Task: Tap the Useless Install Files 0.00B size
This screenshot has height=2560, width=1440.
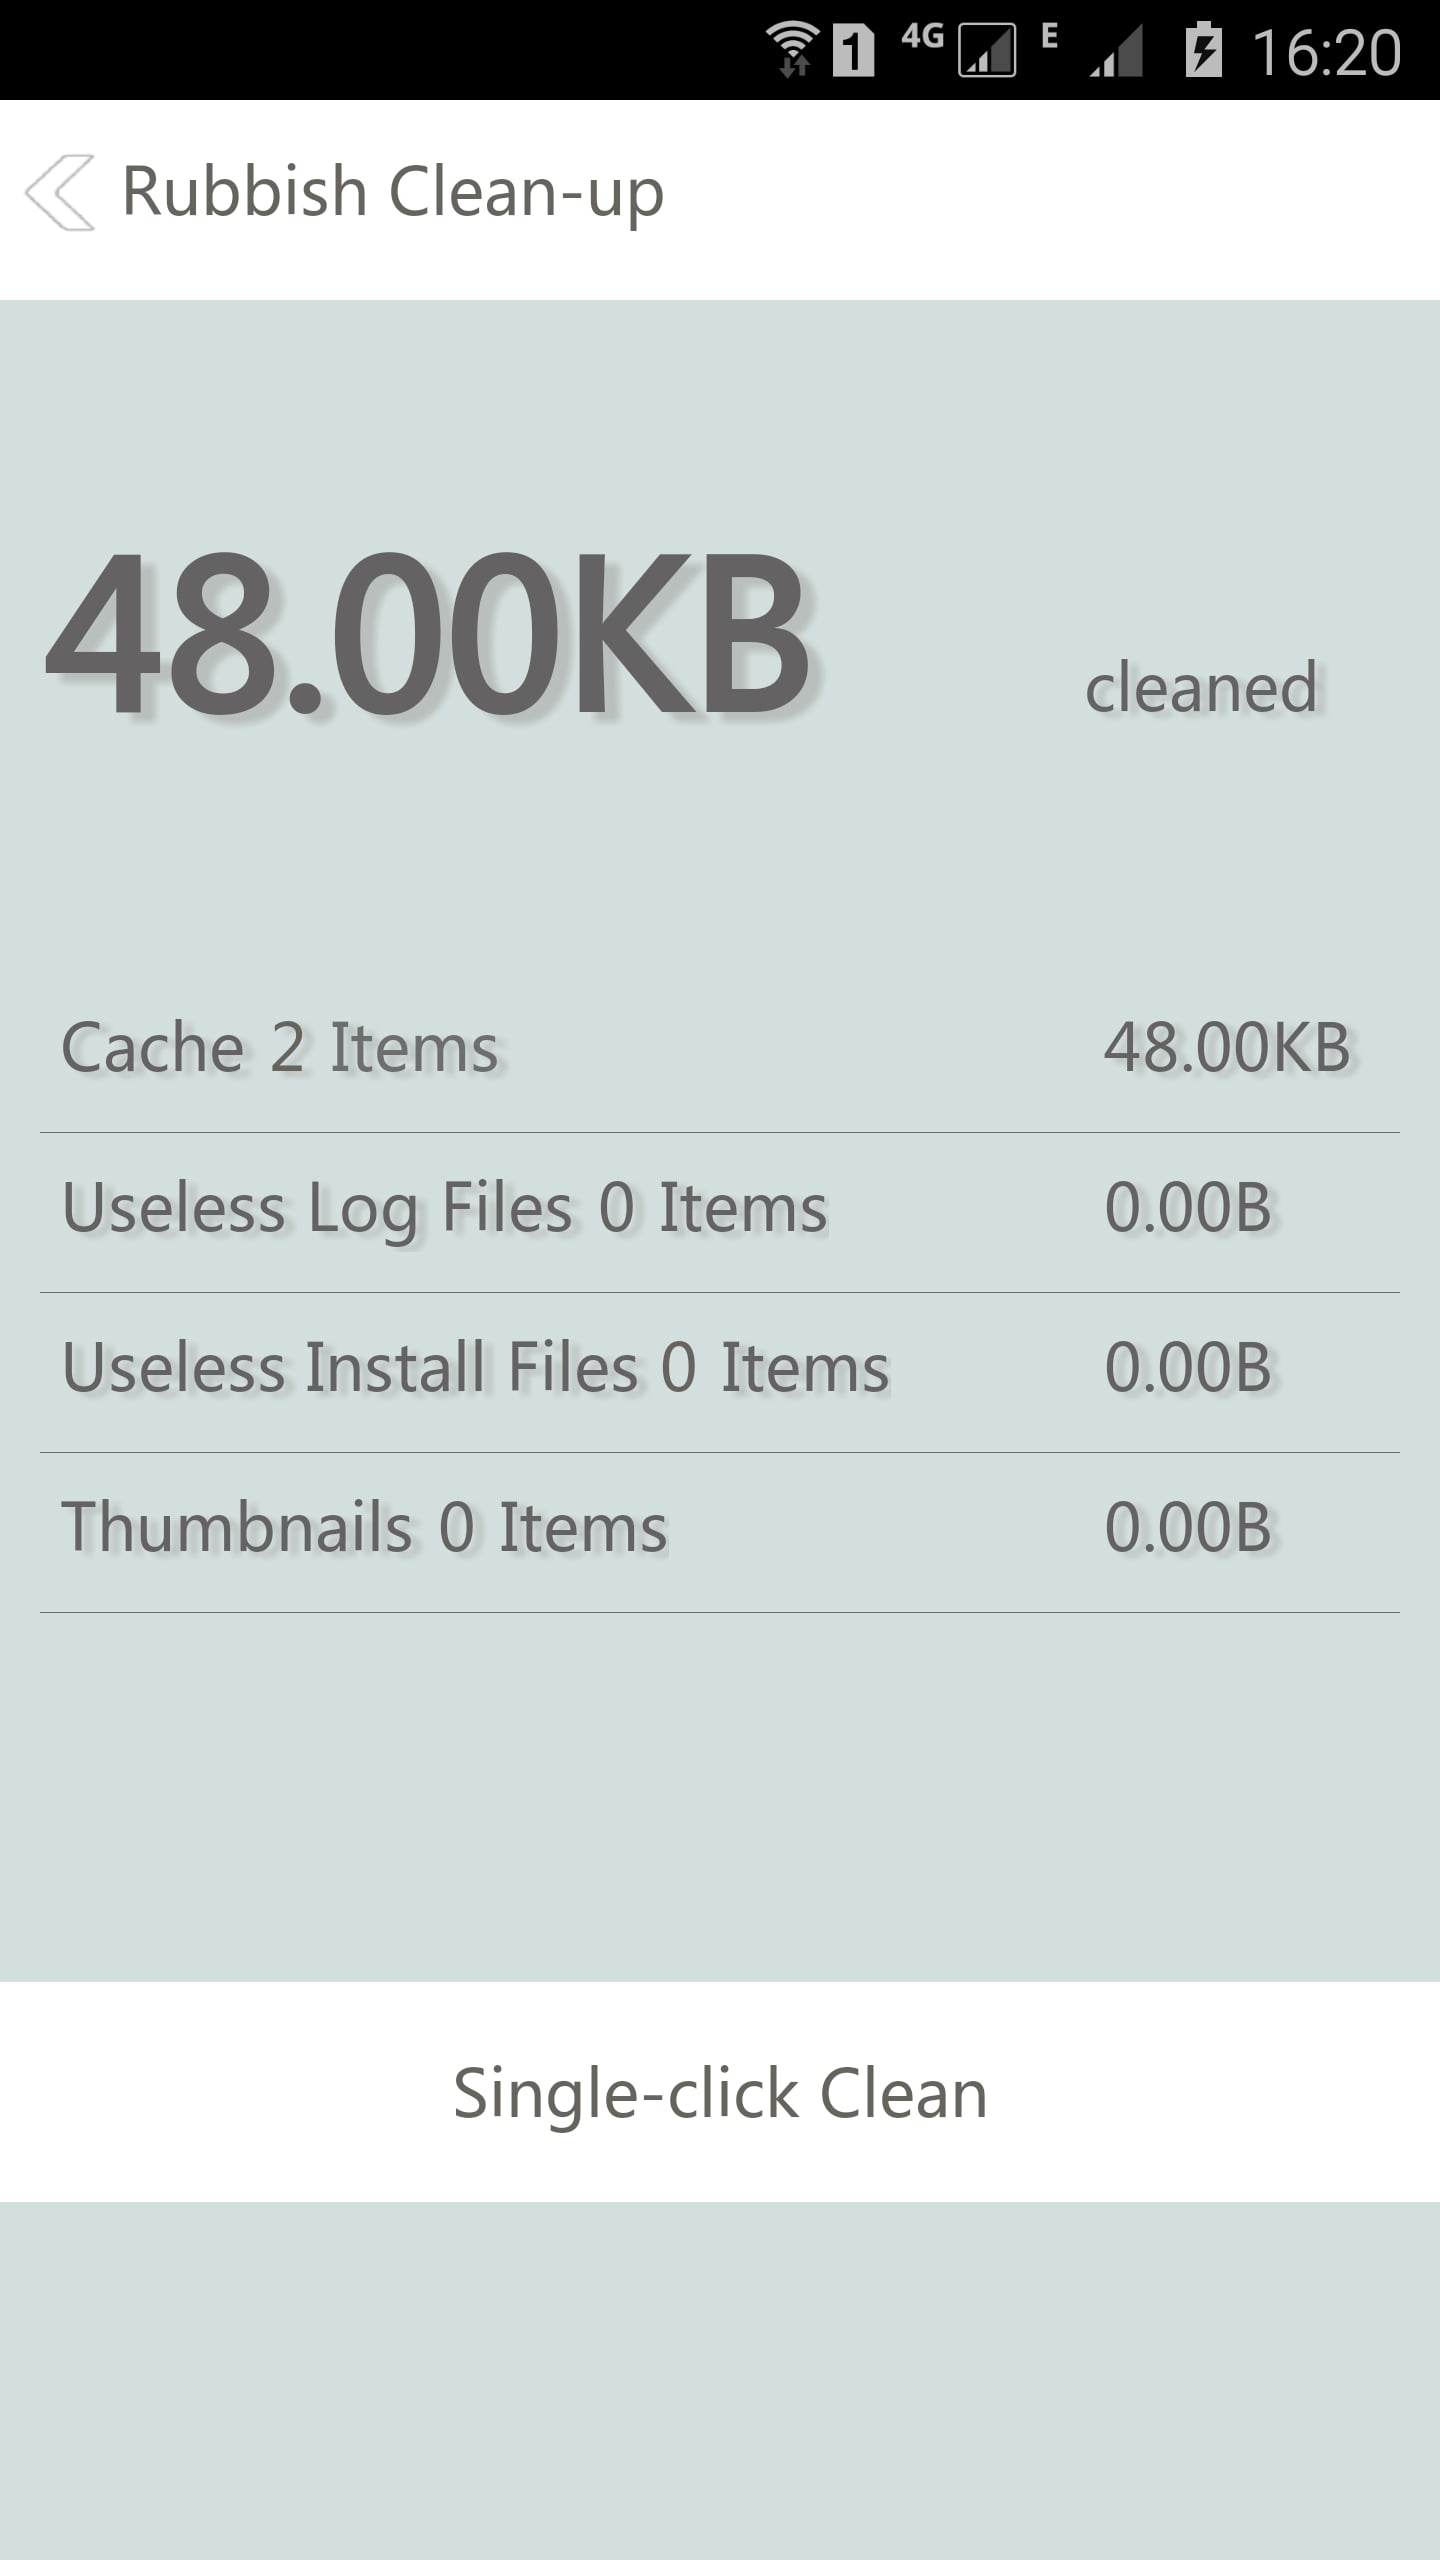Action: pos(1188,1368)
